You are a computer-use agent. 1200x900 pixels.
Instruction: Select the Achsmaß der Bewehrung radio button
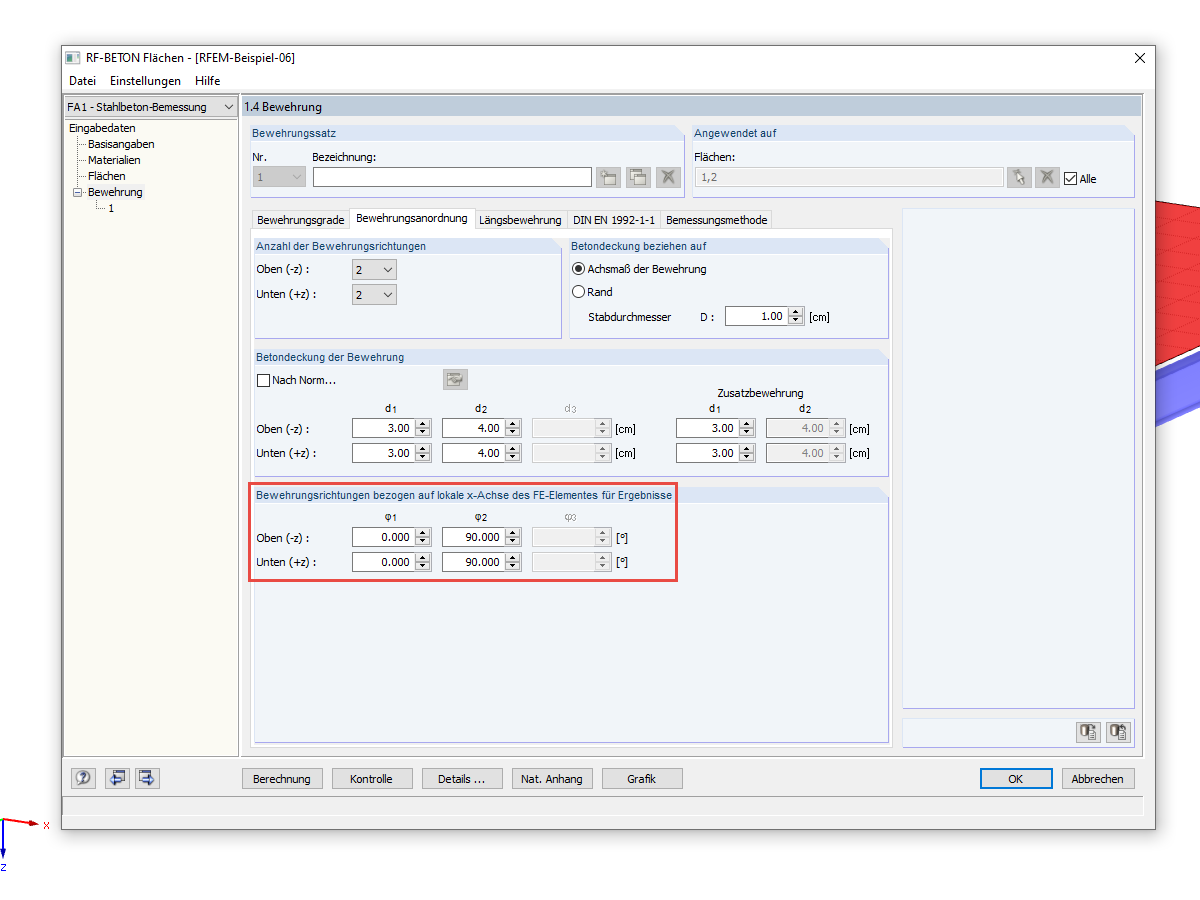pyautogui.click(x=578, y=269)
